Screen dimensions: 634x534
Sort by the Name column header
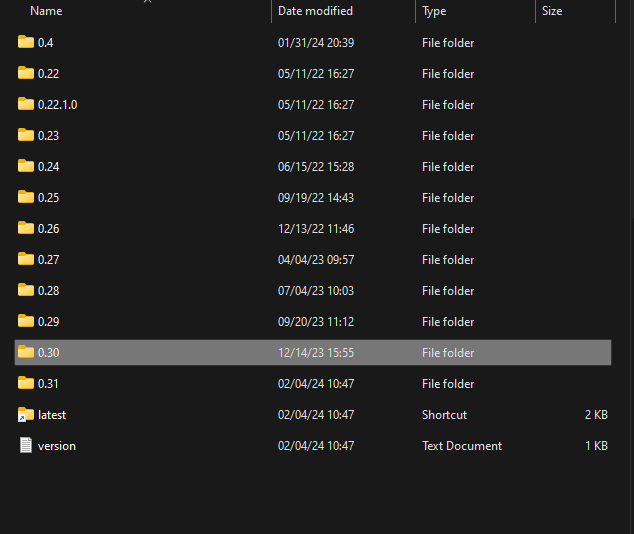coord(46,11)
